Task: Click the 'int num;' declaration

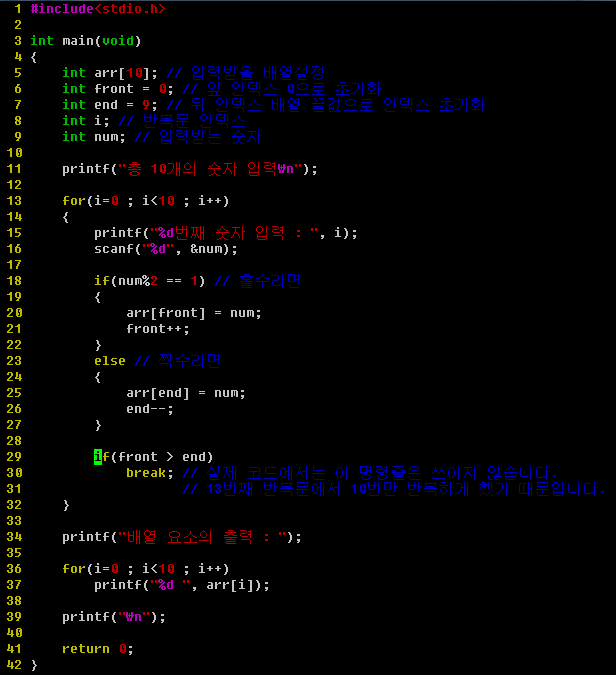Action: 94,136
